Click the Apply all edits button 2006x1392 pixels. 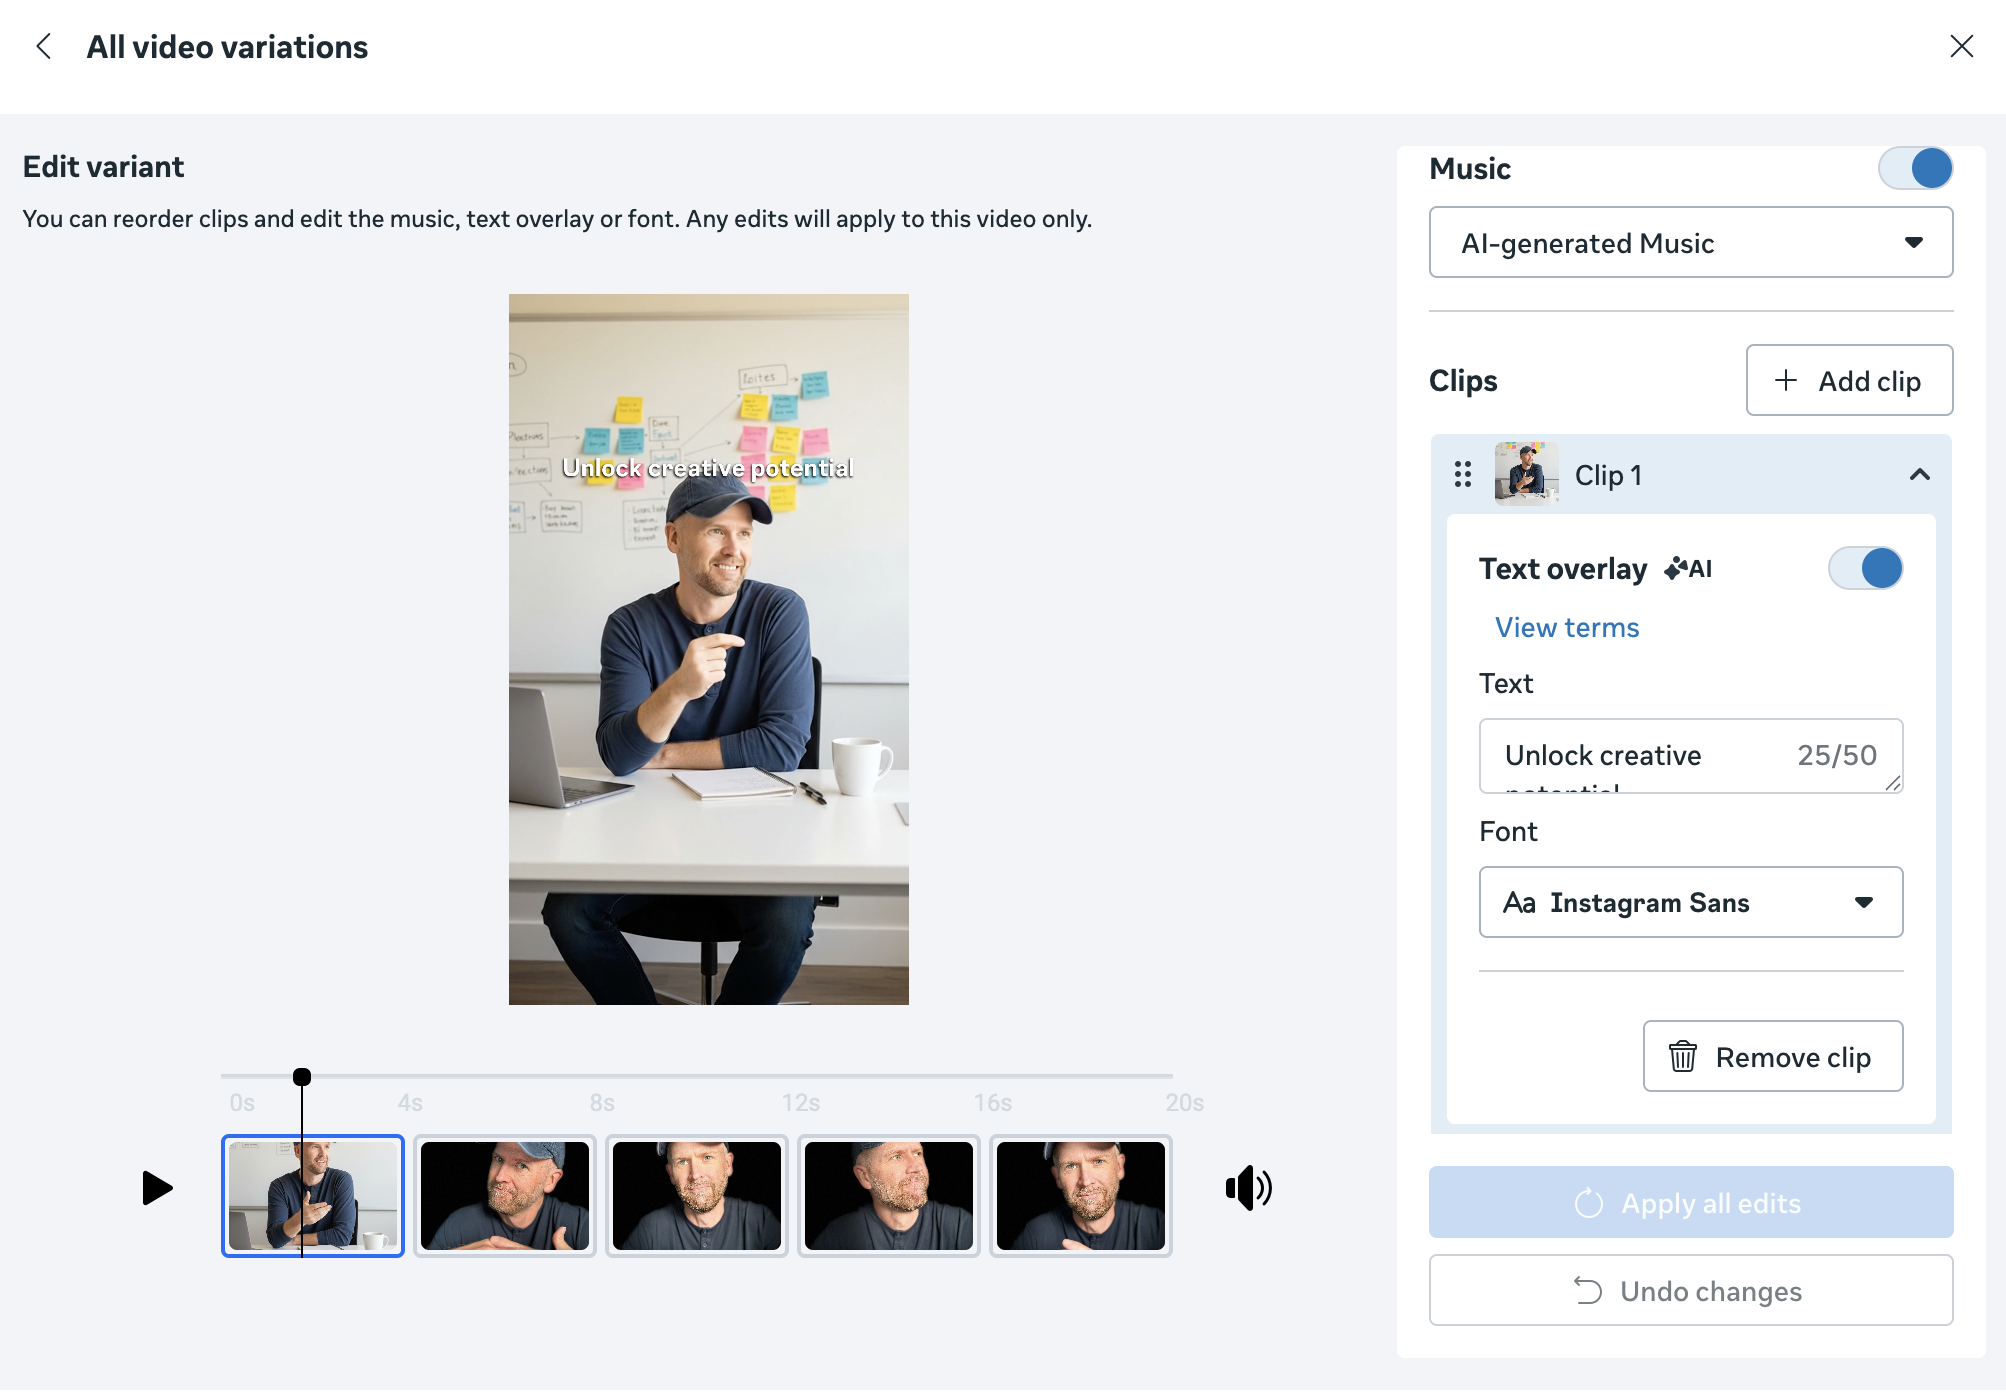pos(1690,1203)
